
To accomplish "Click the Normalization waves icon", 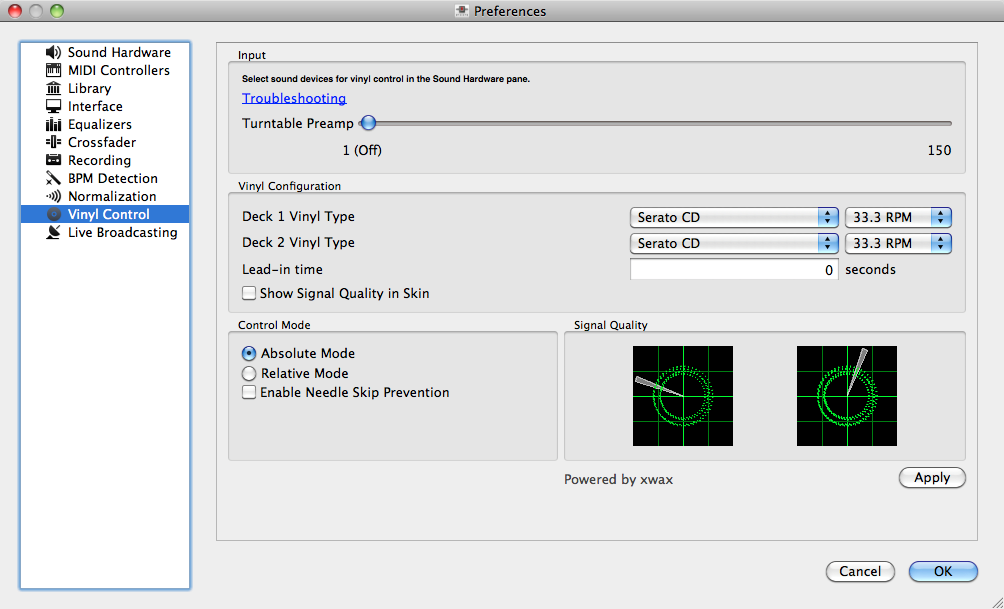I will pos(54,196).
